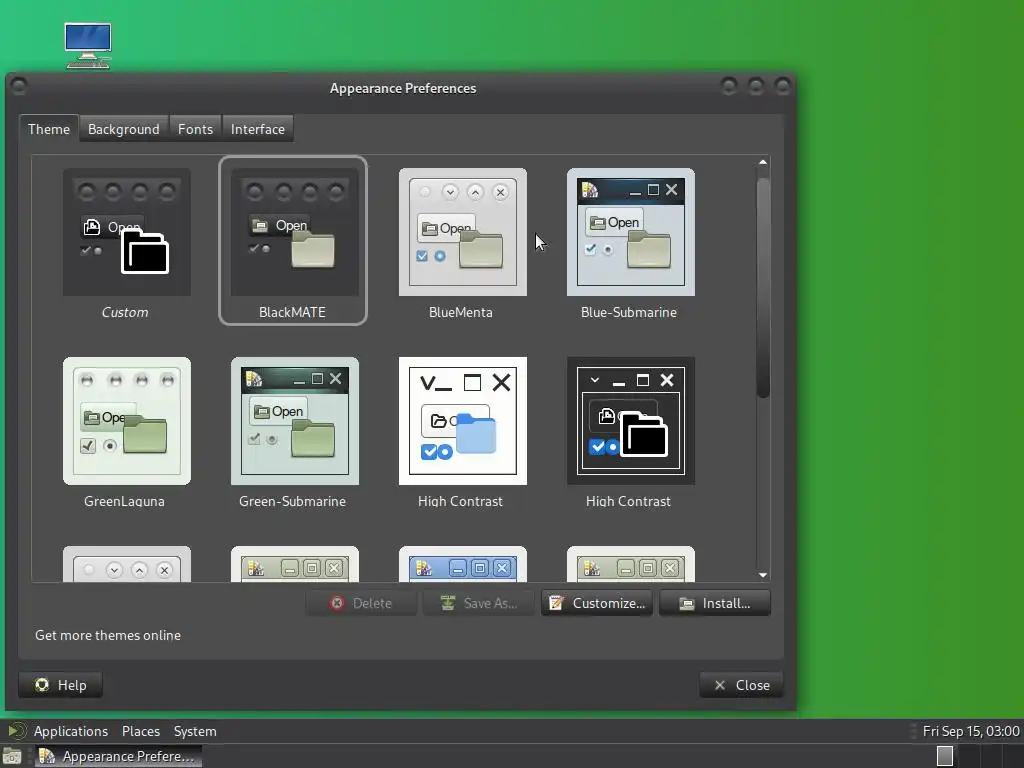Click the theme list scrollbar handle
This screenshot has width=1024, height=768.
click(763, 287)
